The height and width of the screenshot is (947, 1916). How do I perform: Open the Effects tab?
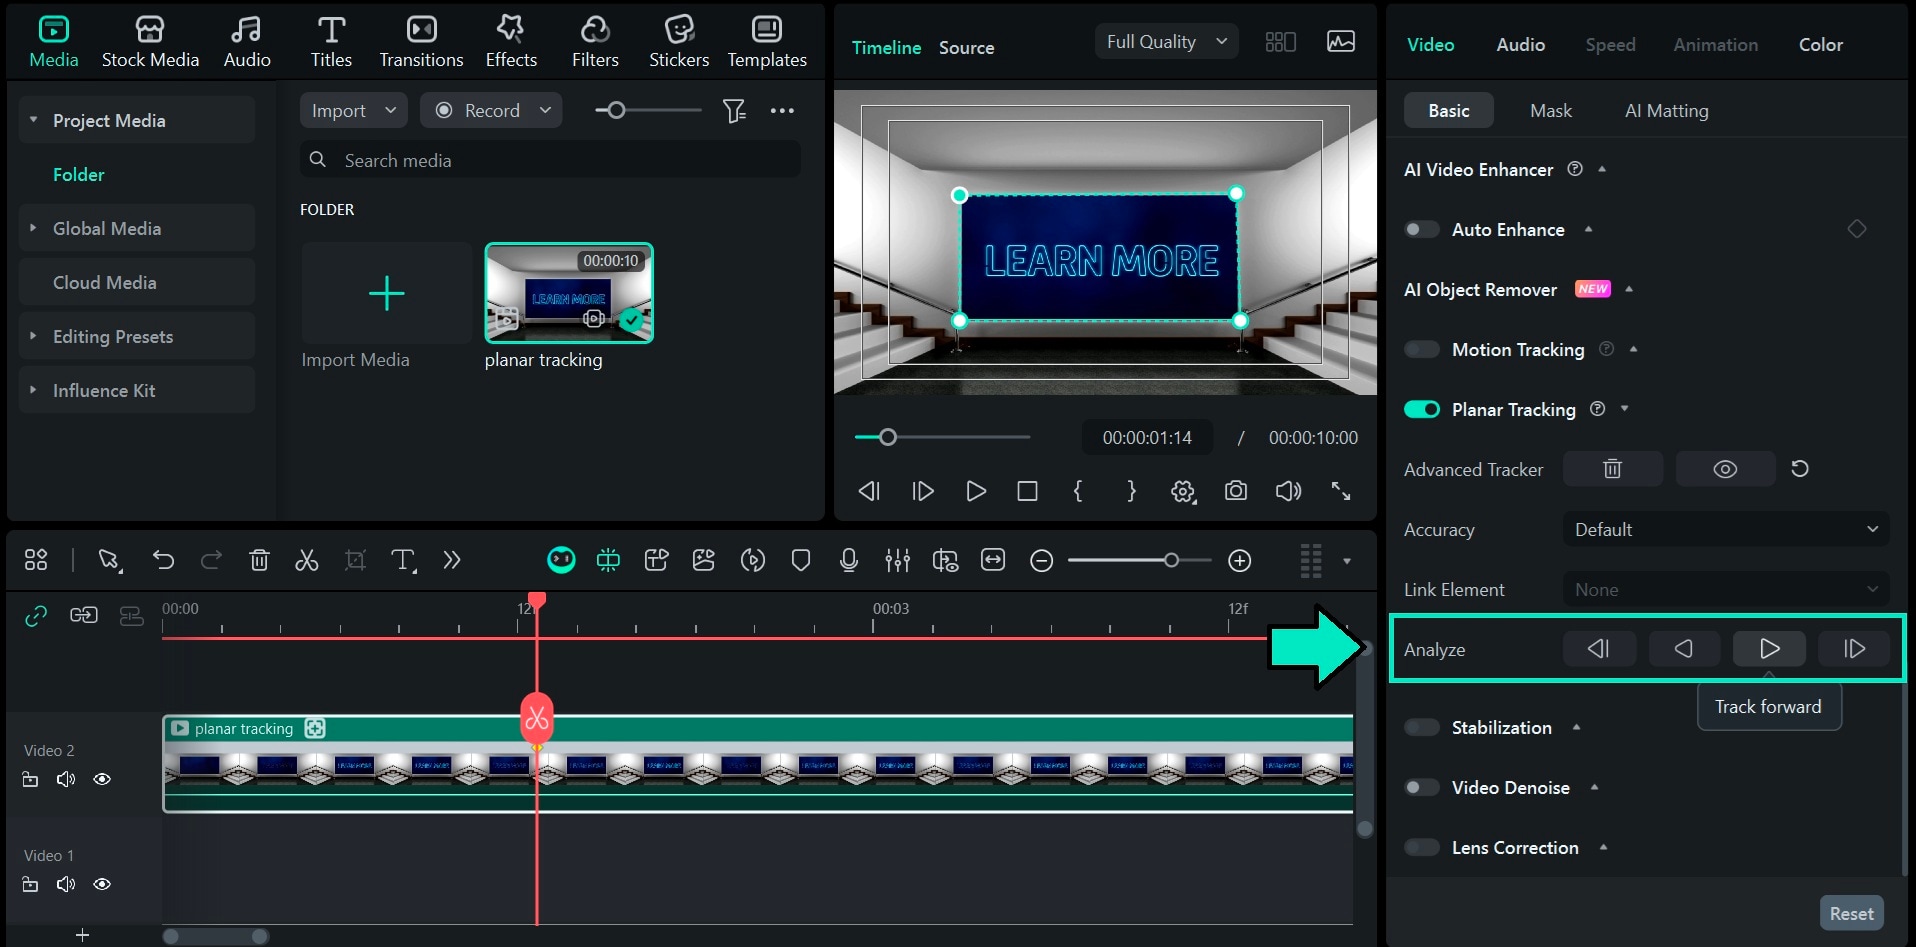tap(511, 43)
